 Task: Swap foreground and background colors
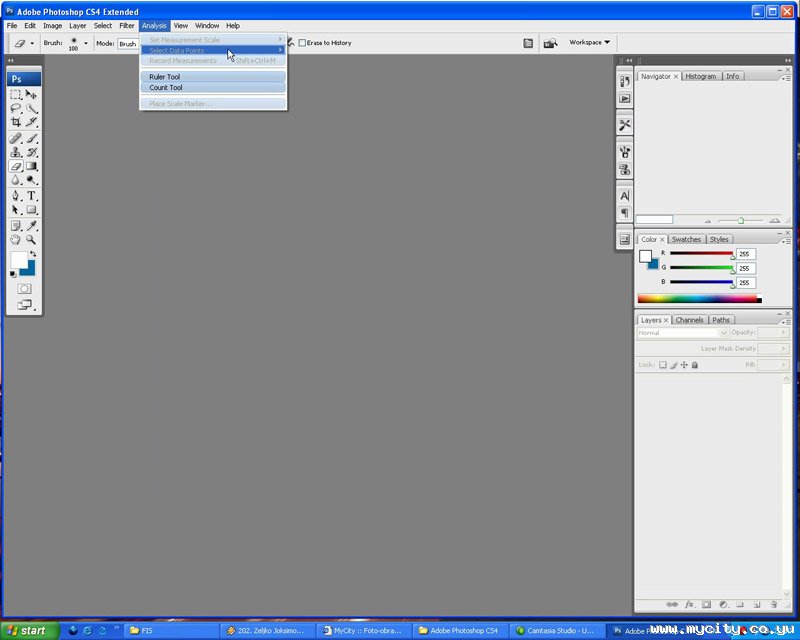[33, 254]
